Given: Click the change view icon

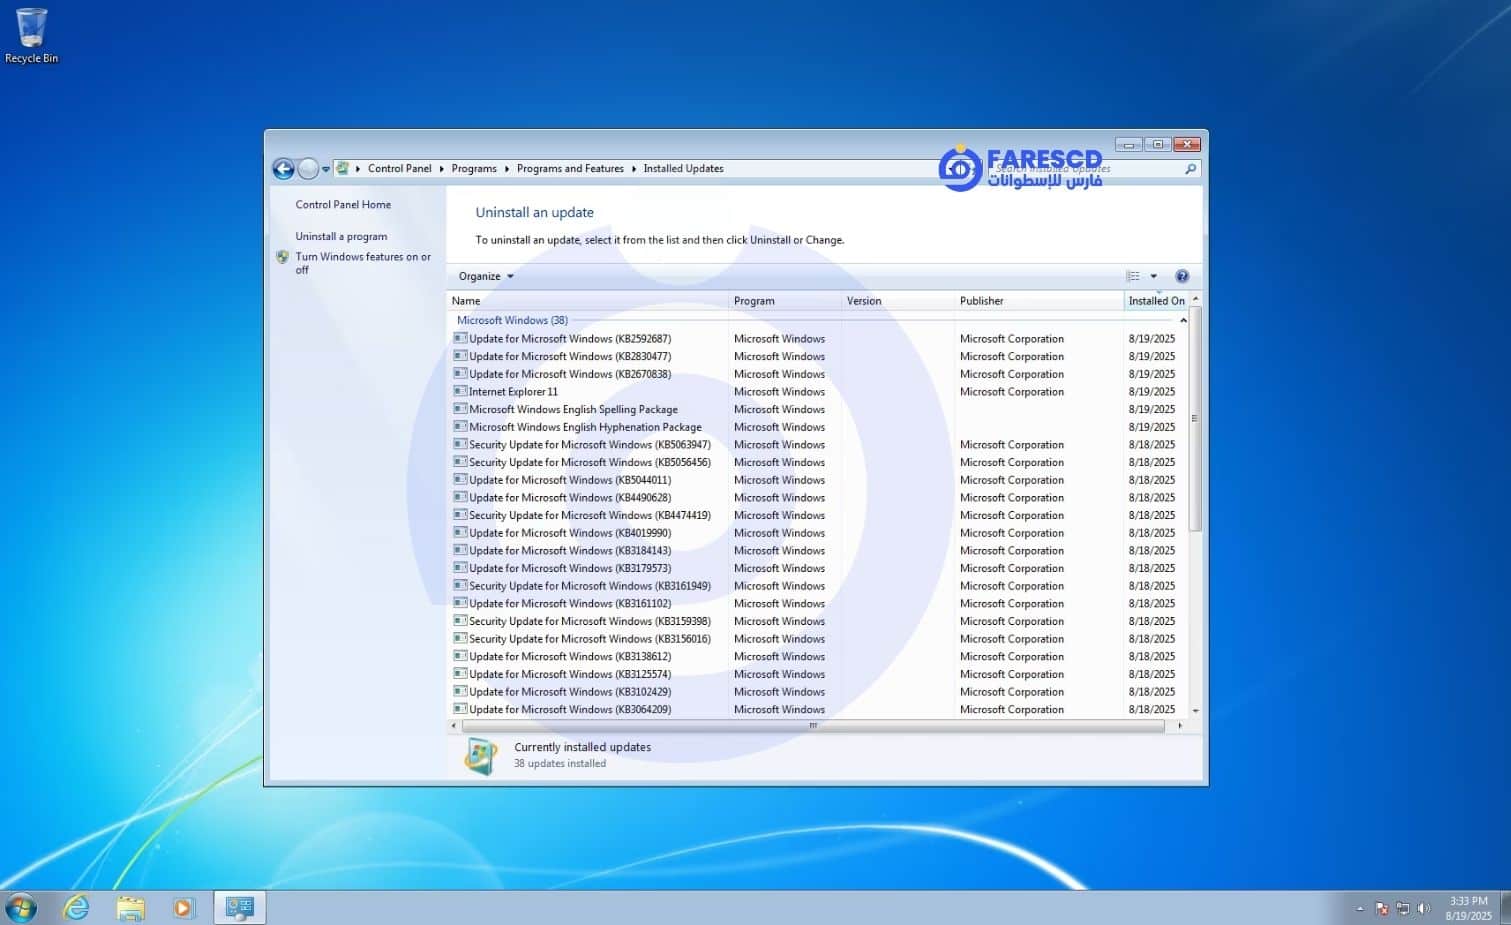Looking at the screenshot, I should [x=1133, y=276].
